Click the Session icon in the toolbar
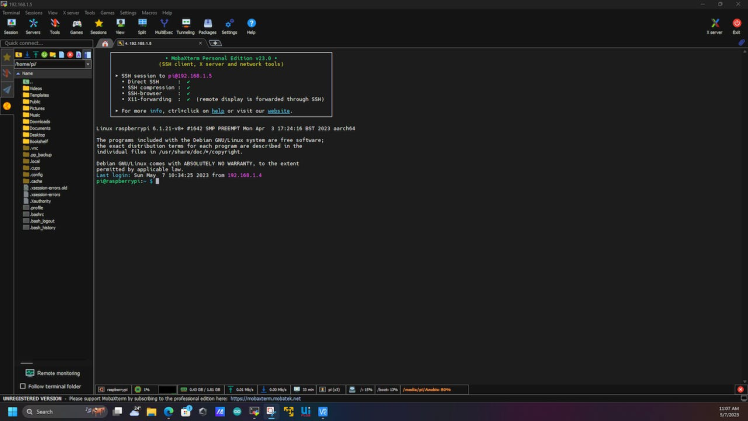748x421 pixels. point(10,25)
